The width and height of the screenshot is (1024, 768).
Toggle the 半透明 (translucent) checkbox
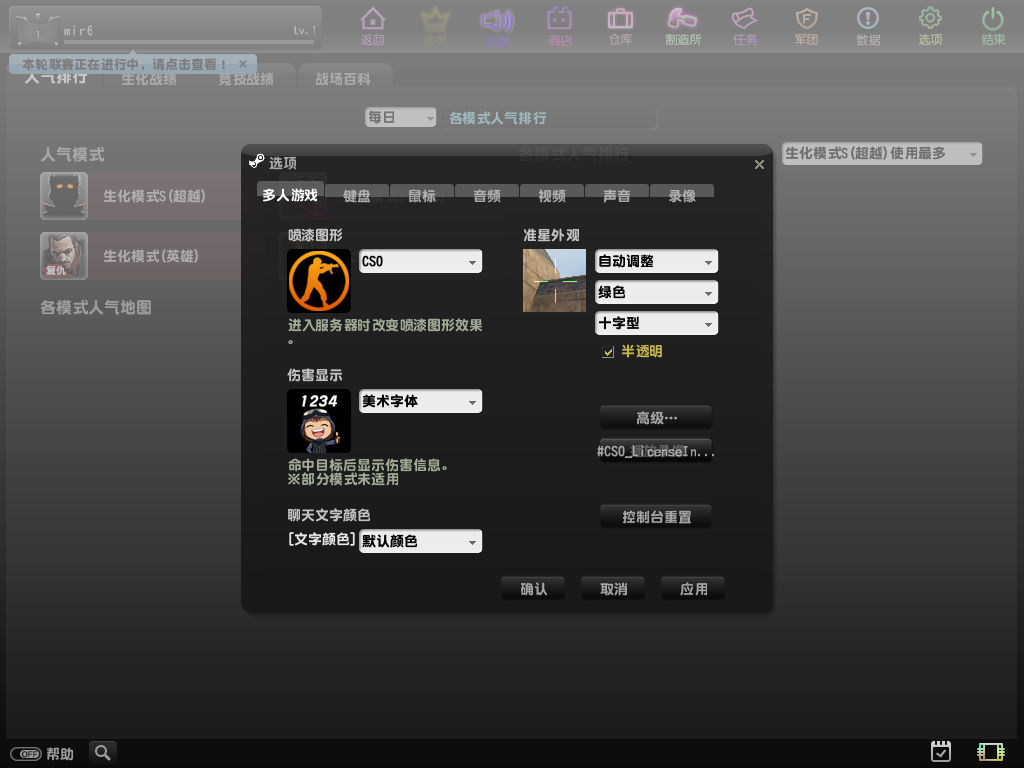tap(608, 352)
